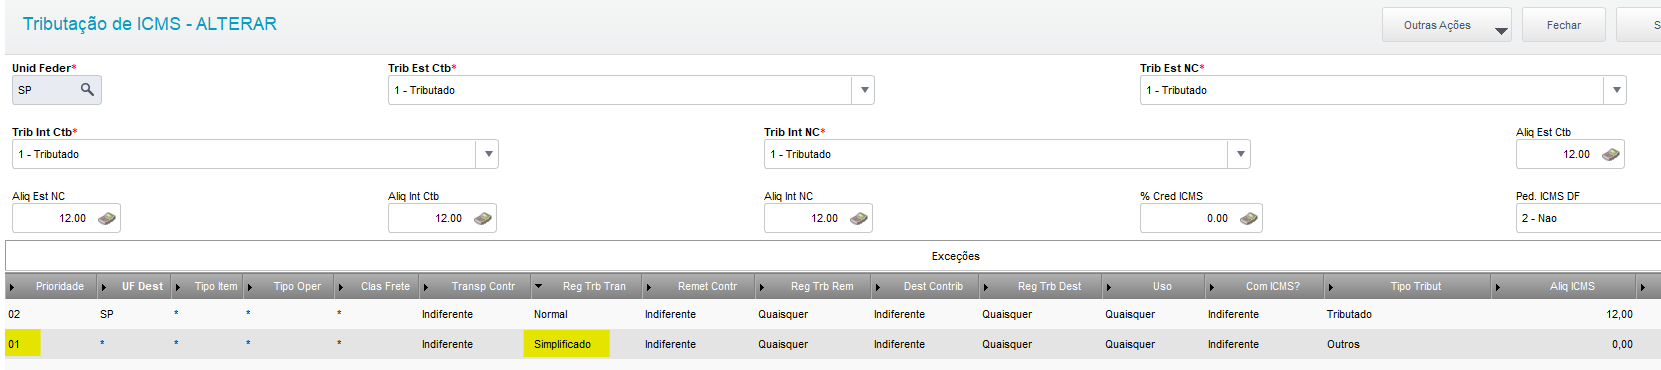1661x370 pixels.
Task: Open calculator icon in Aliq Int Ctb
Action: 483,218
